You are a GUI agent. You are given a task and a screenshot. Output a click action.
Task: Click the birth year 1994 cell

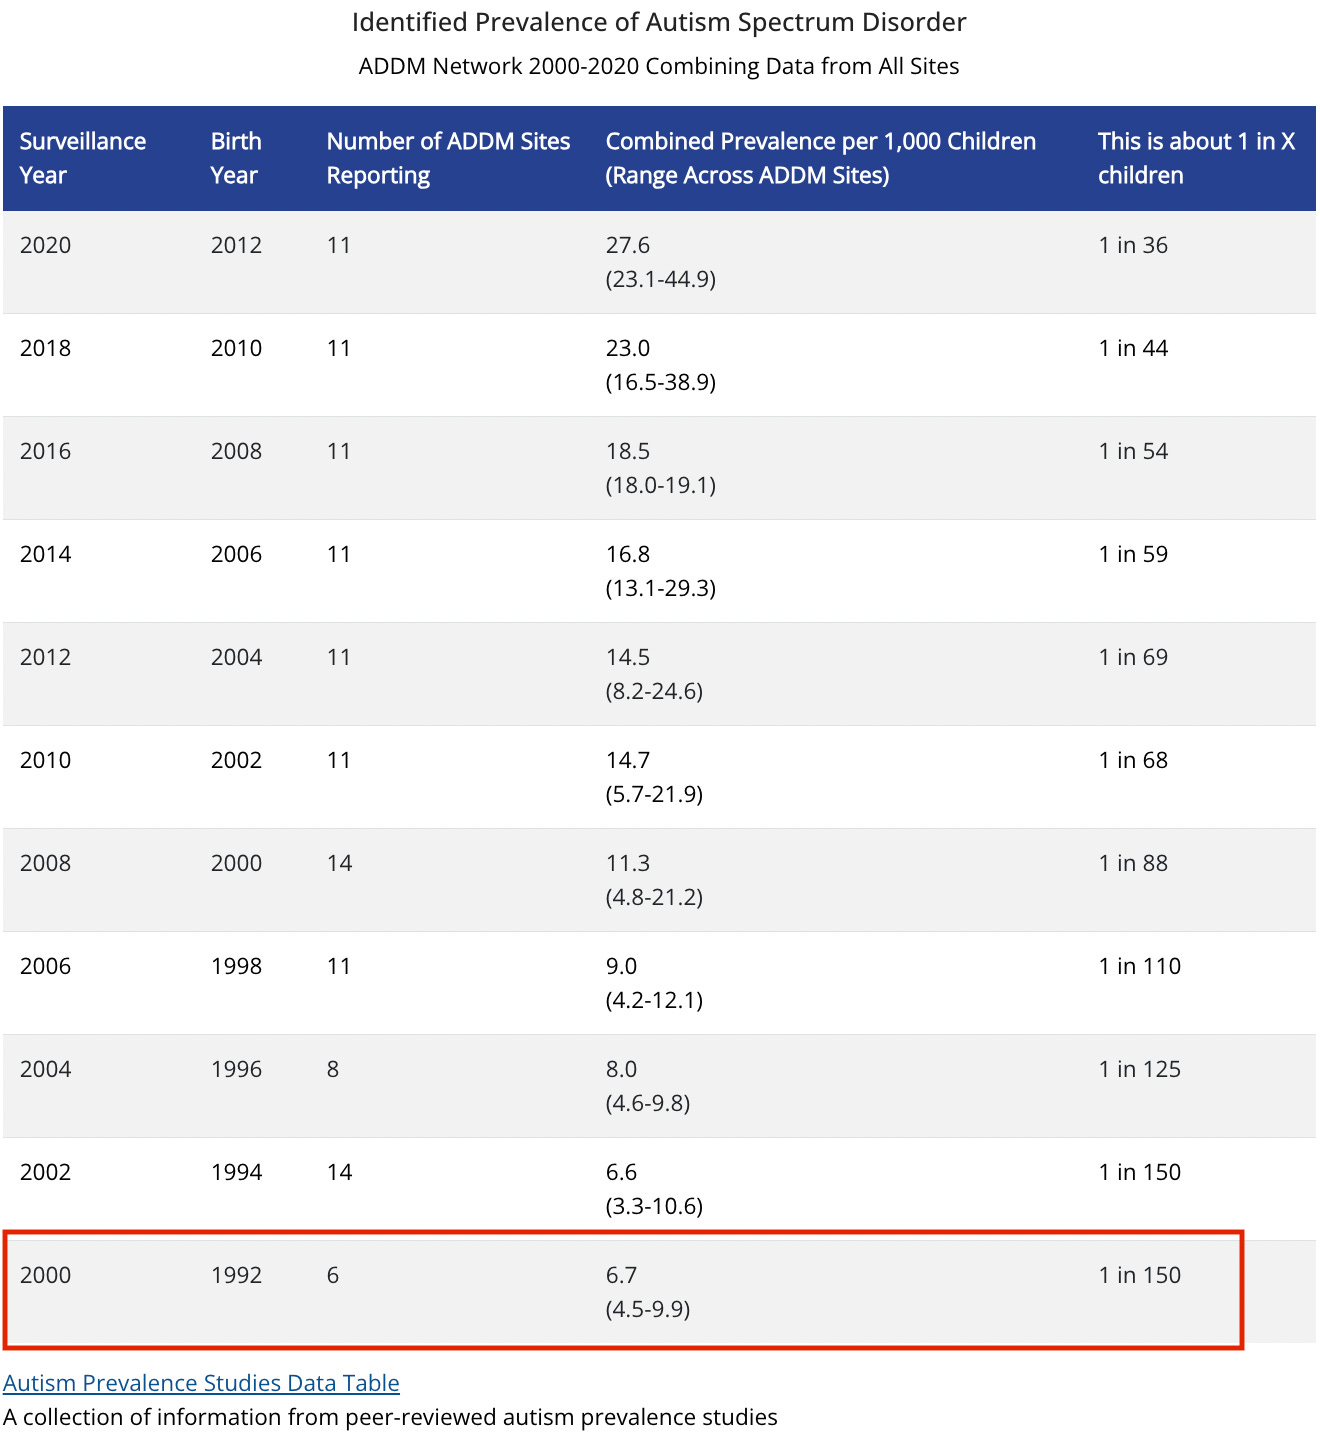tap(237, 1172)
